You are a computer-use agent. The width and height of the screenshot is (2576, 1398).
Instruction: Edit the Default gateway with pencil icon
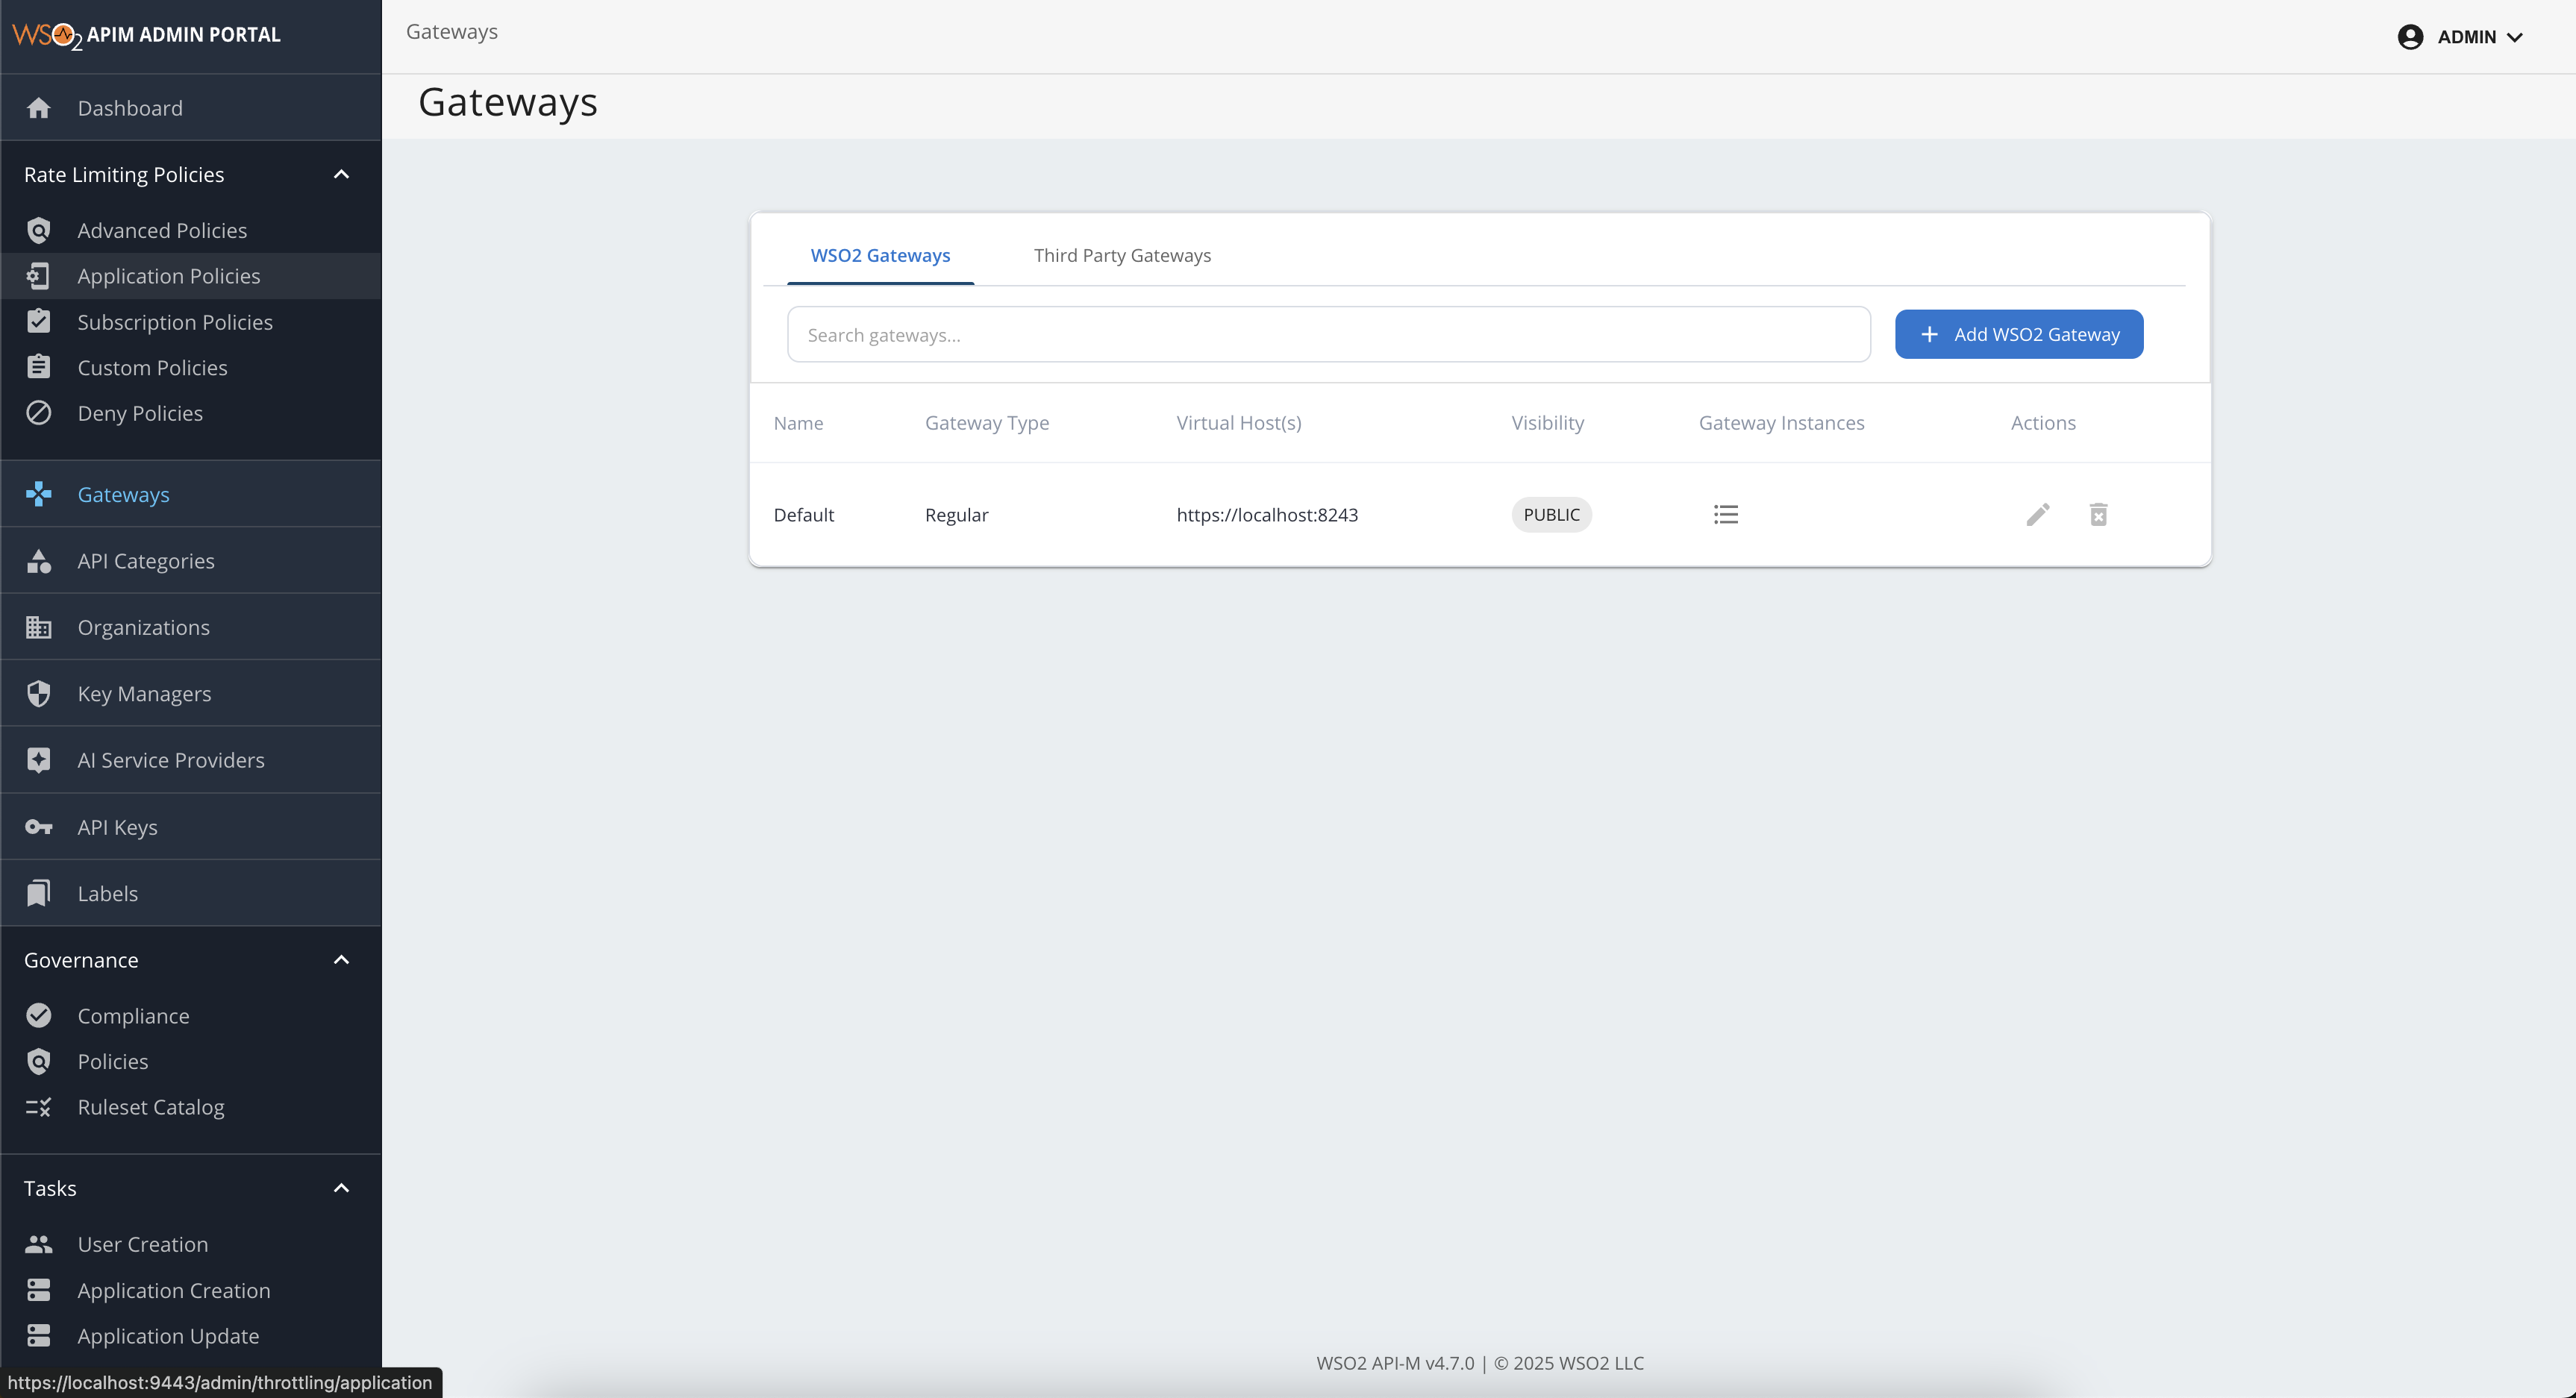click(2038, 515)
